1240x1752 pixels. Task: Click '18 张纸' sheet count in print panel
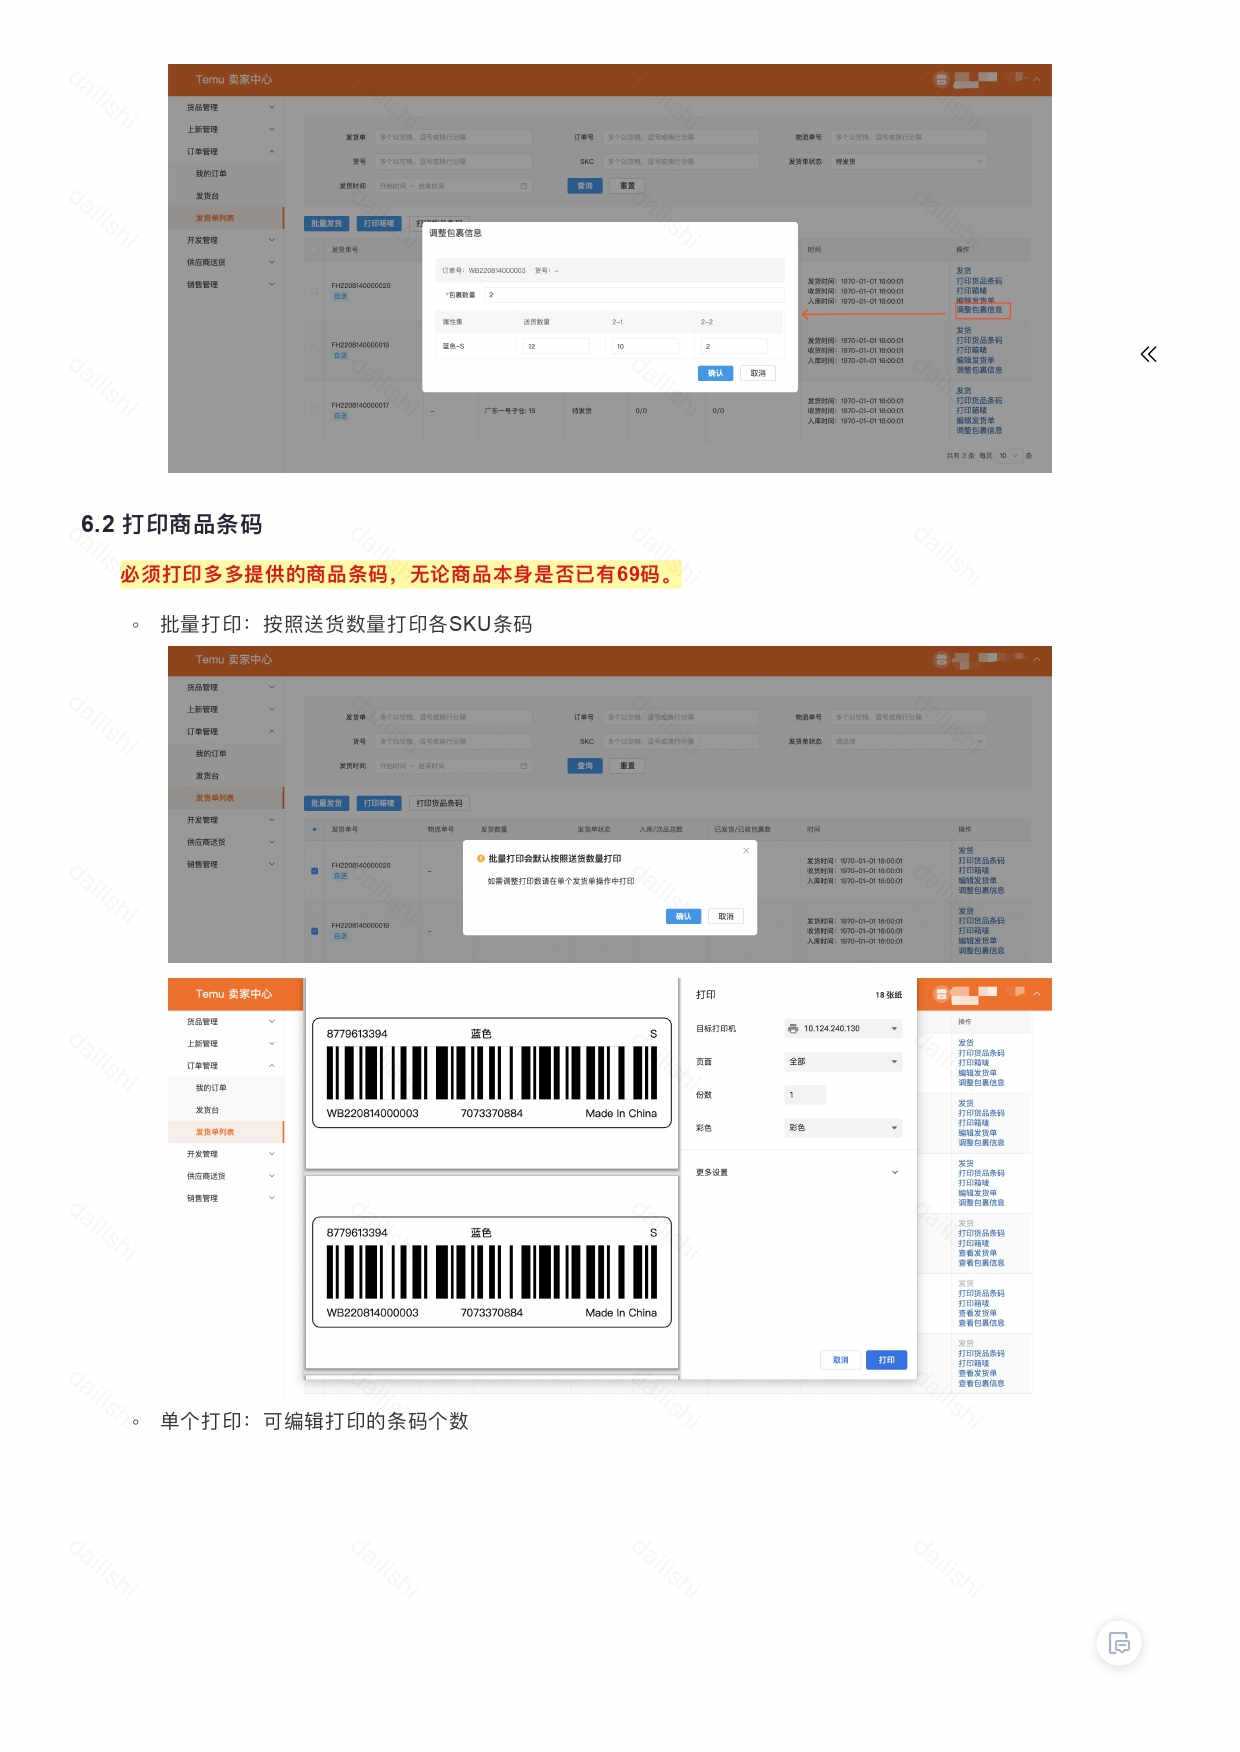click(x=888, y=995)
